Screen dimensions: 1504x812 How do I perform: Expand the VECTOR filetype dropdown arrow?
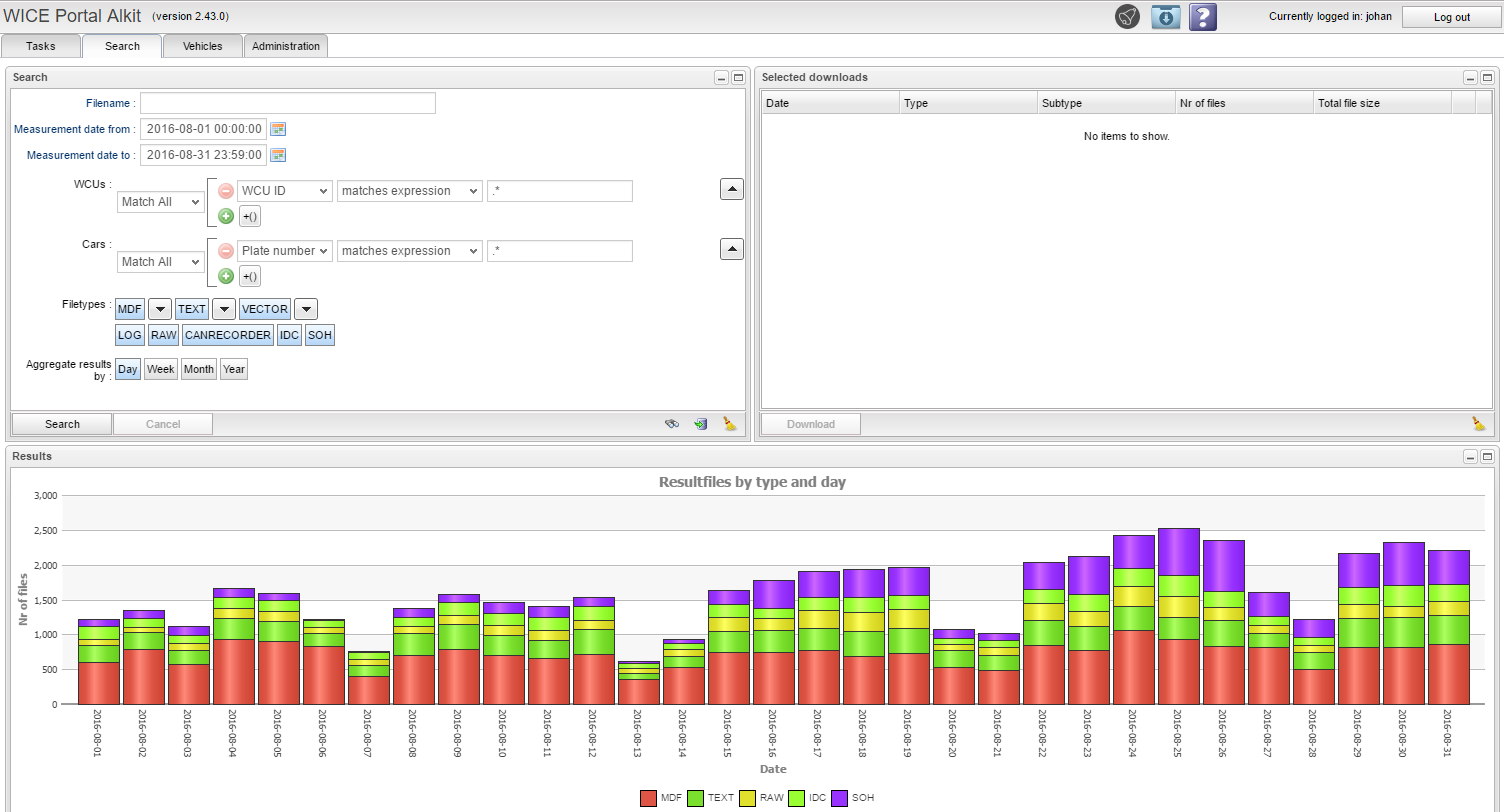pyautogui.click(x=306, y=310)
